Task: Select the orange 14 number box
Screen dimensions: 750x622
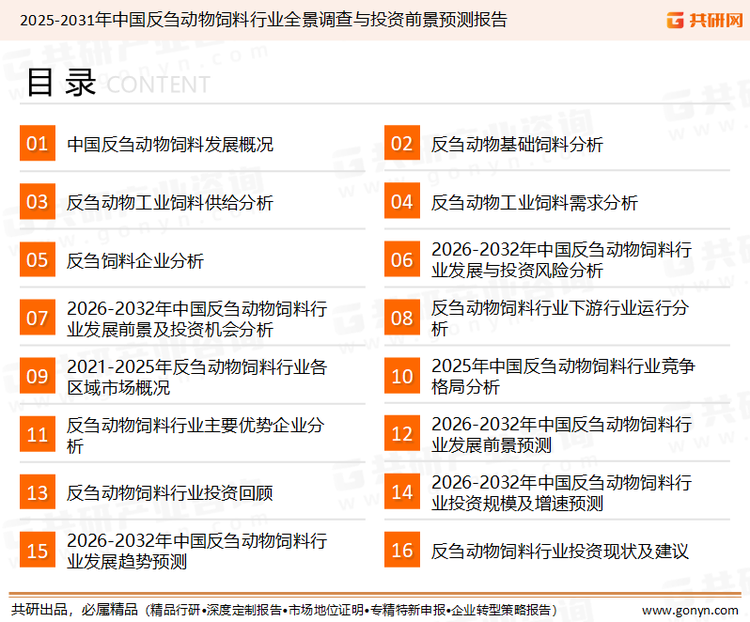Action: tap(402, 491)
